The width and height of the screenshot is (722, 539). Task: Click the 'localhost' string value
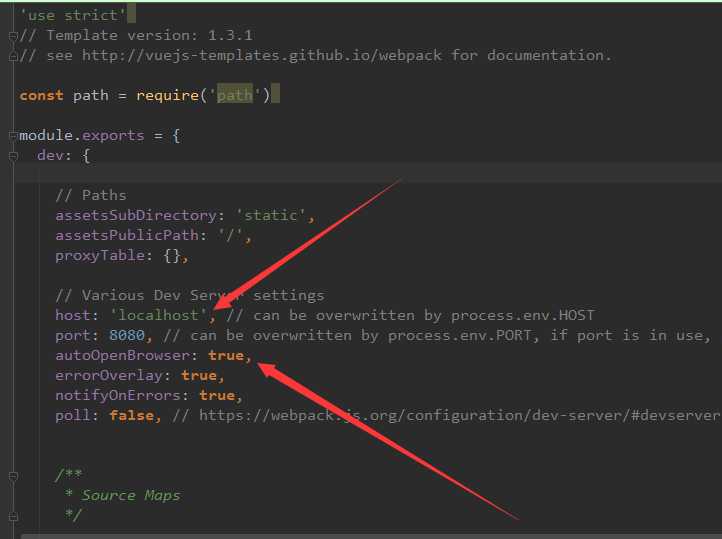[158, 315]
